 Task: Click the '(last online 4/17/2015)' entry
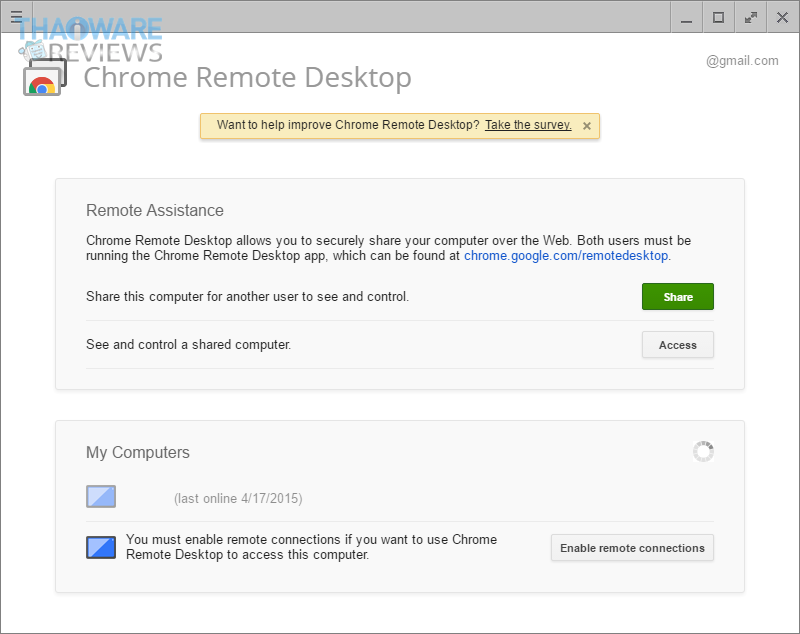pos(238,498)
